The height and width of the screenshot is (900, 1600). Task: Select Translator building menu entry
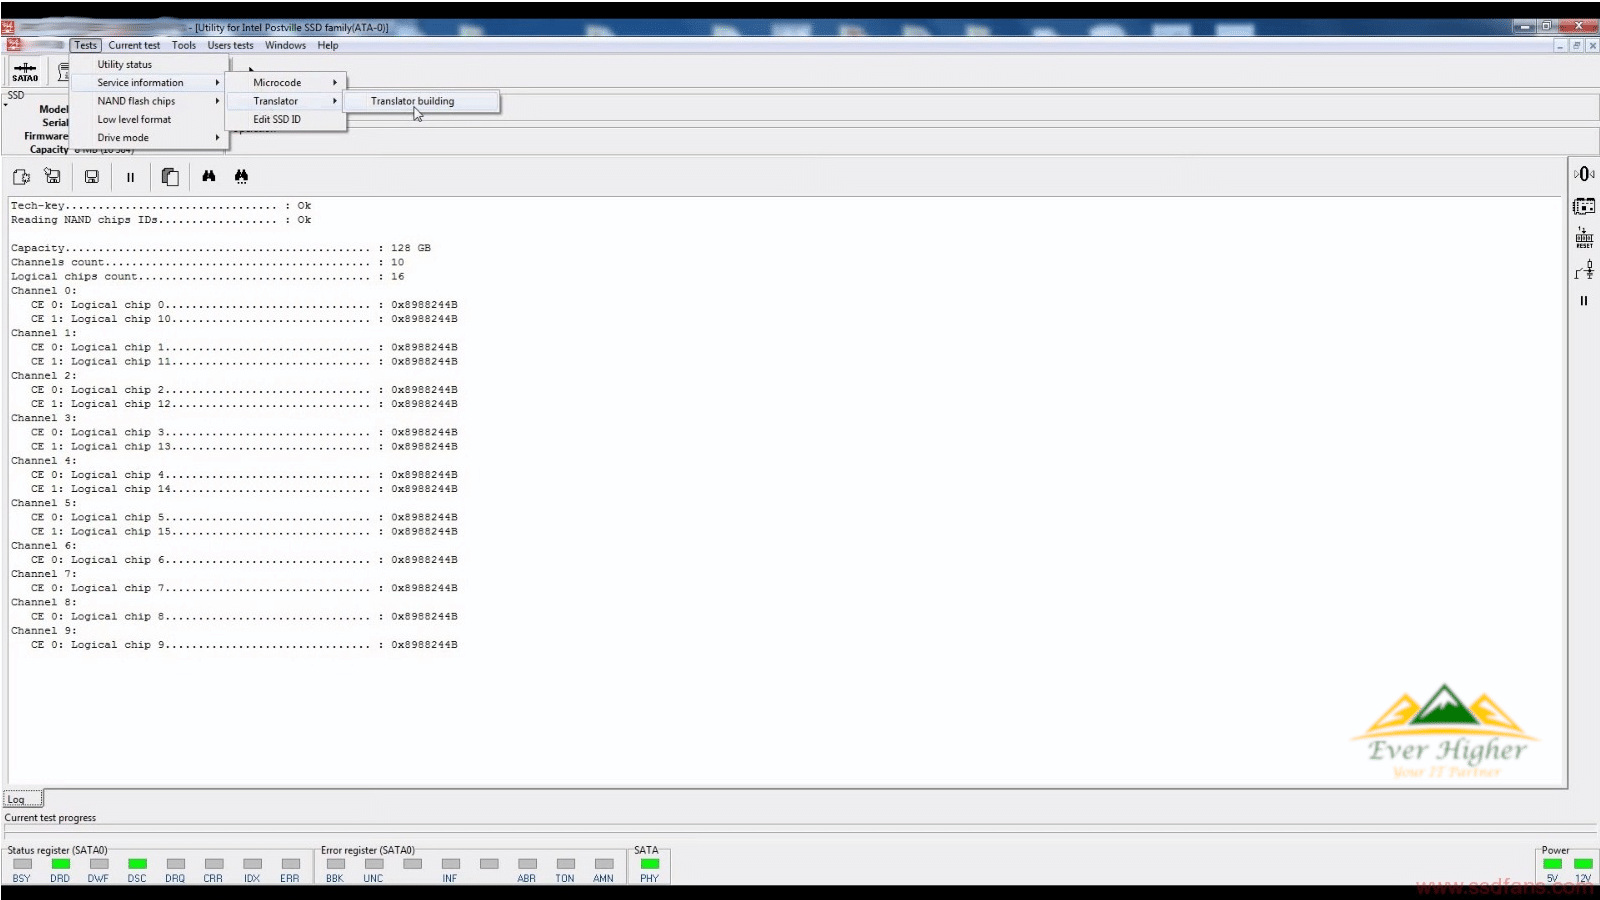click(412, 101)
